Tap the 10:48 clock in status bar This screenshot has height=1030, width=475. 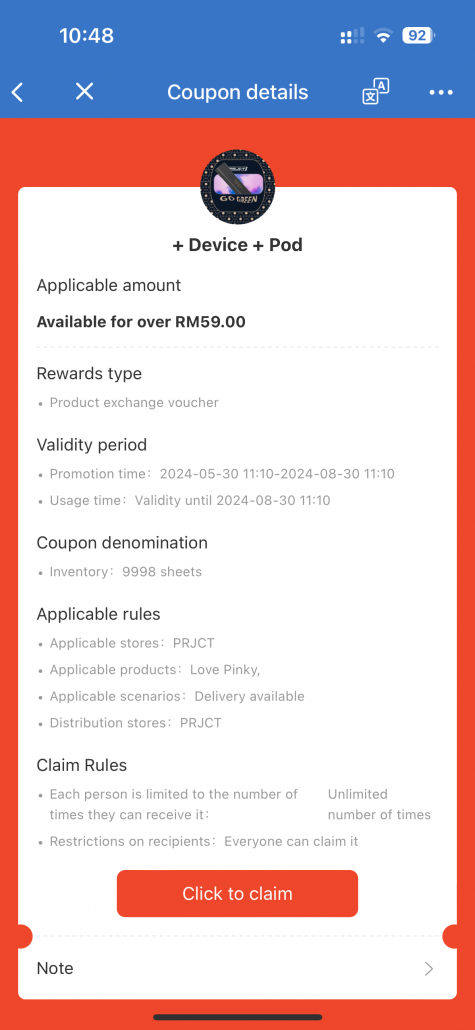tap(86, 35)
